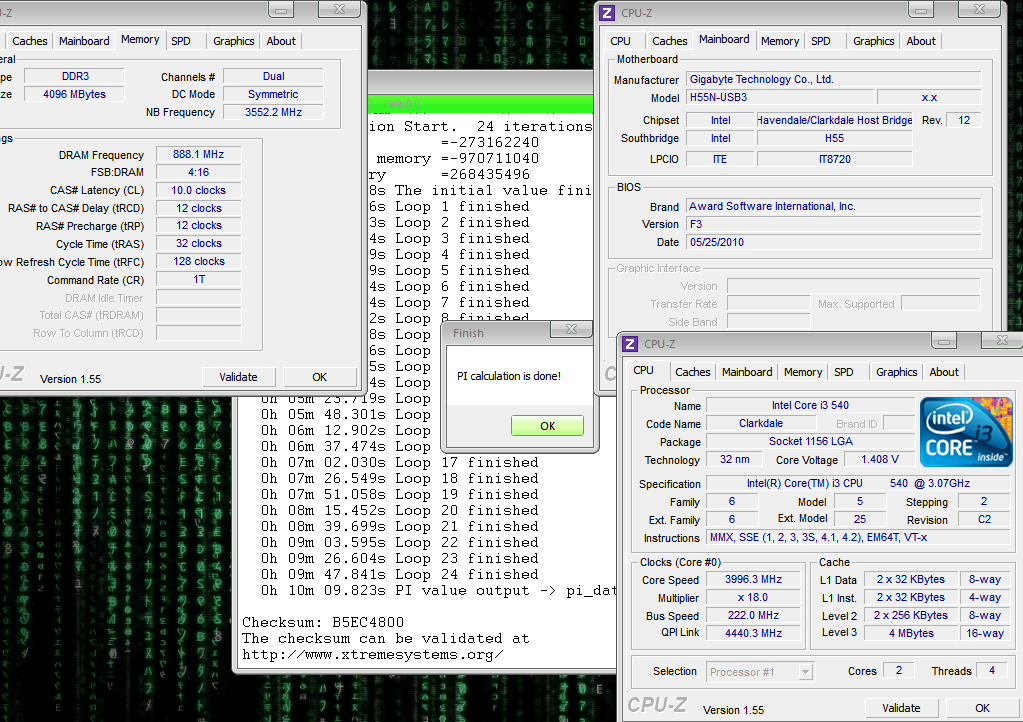Click OK in the bottom CPU-Z CPU window
1023x722 pixels.
pyautogui.click(x=983, y=708)
